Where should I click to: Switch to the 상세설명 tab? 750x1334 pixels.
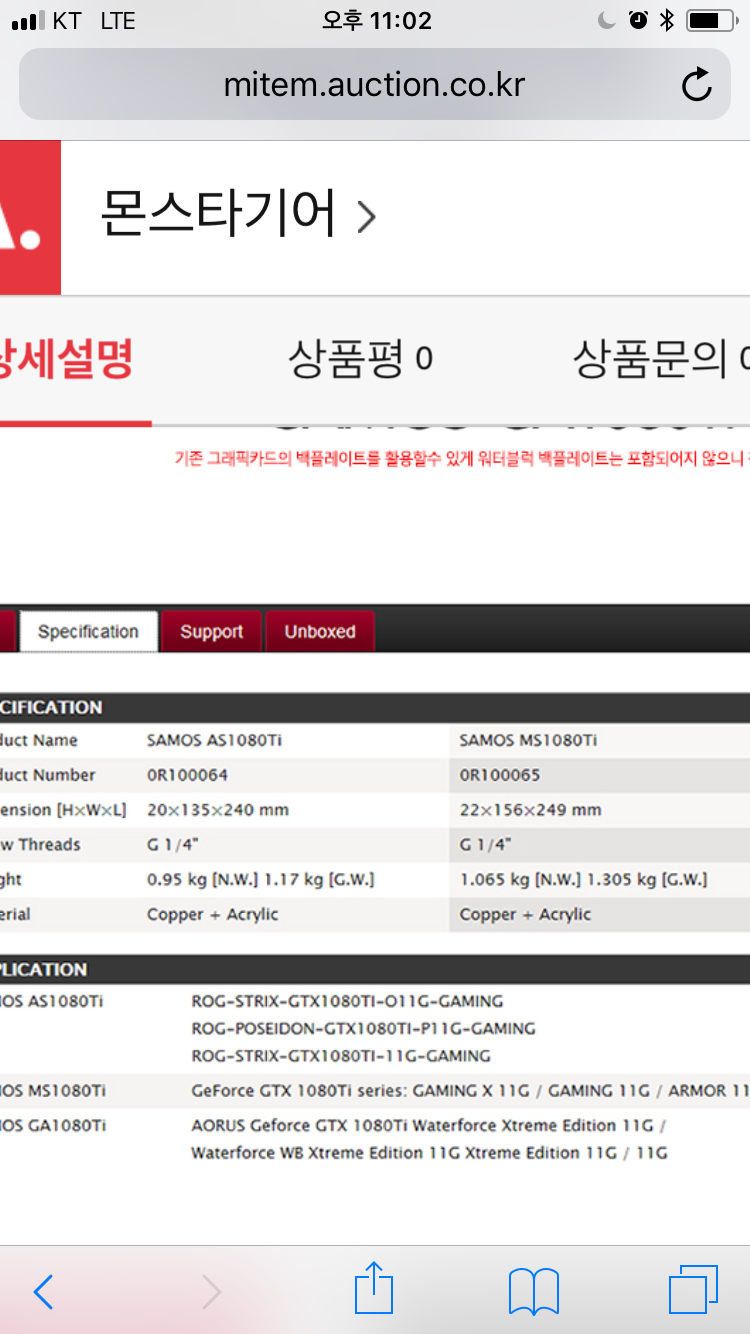pos(67,359)
